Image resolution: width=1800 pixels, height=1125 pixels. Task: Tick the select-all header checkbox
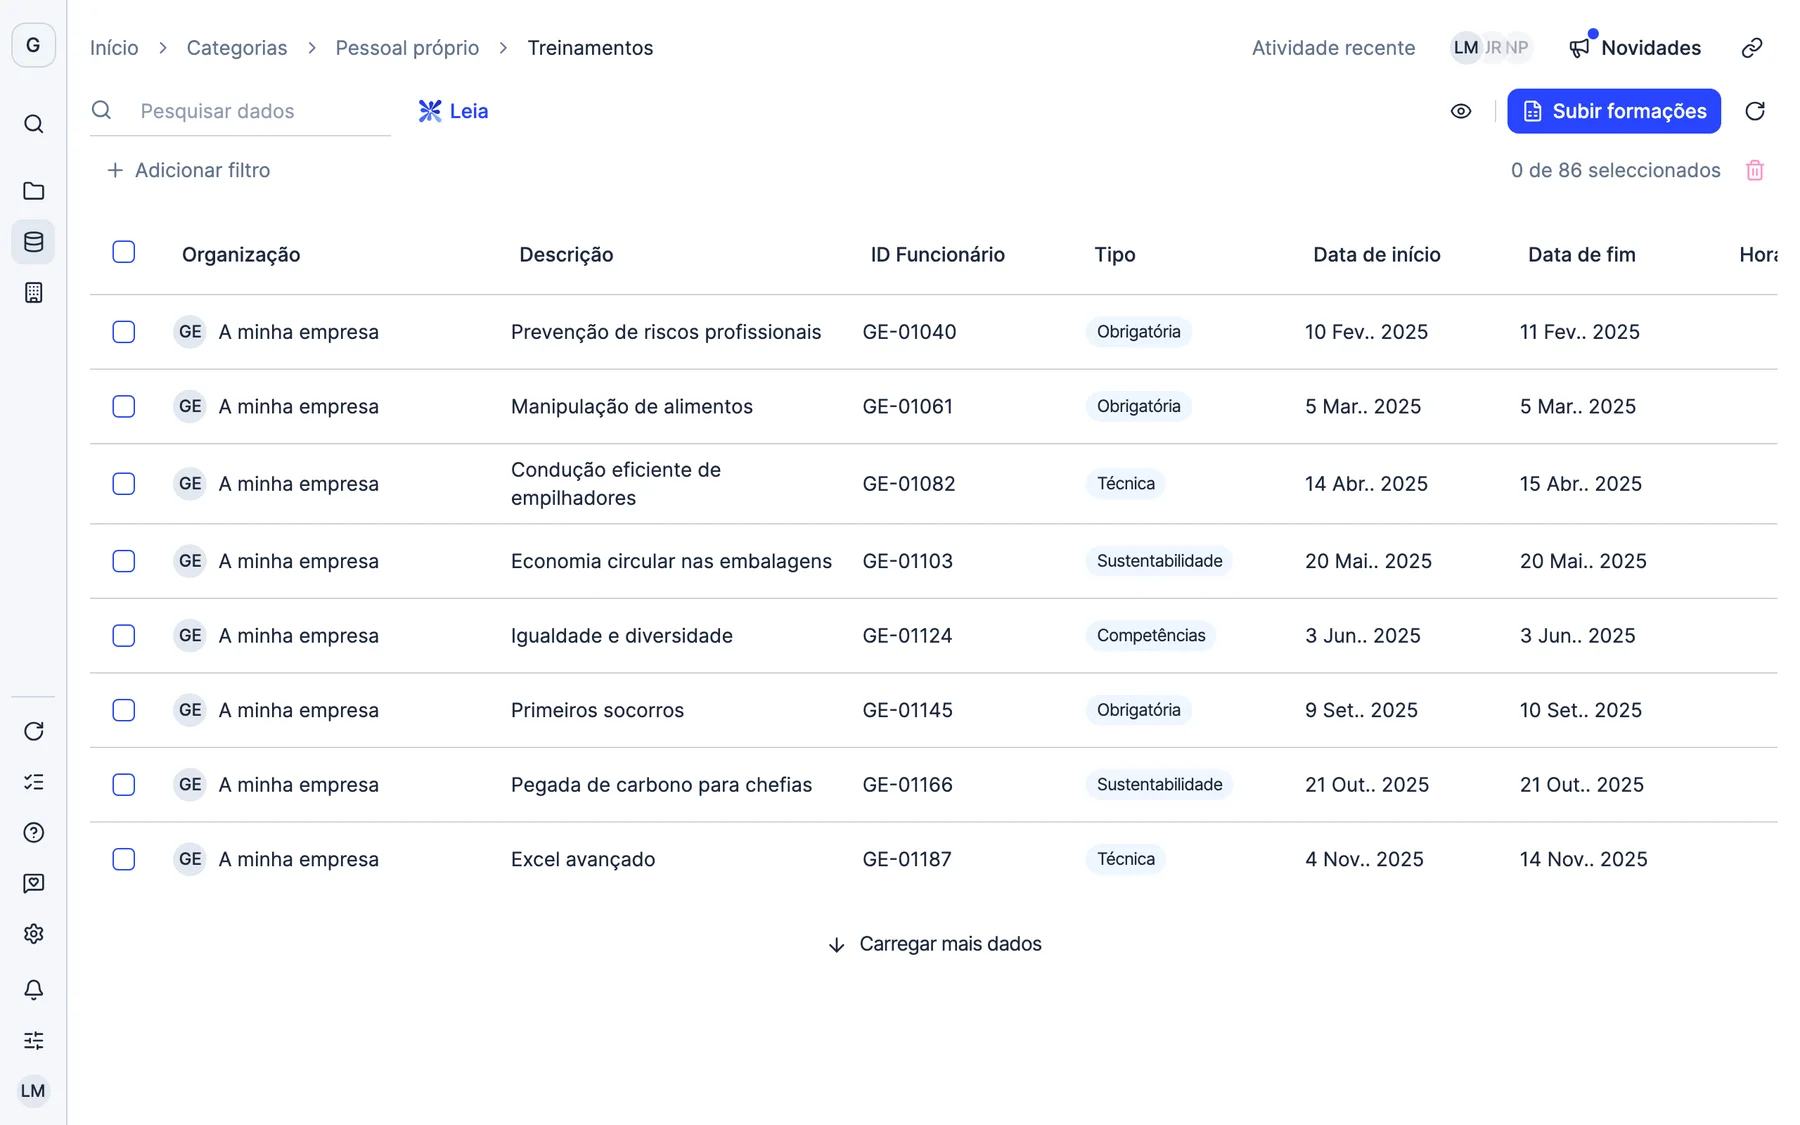[124, 252]
